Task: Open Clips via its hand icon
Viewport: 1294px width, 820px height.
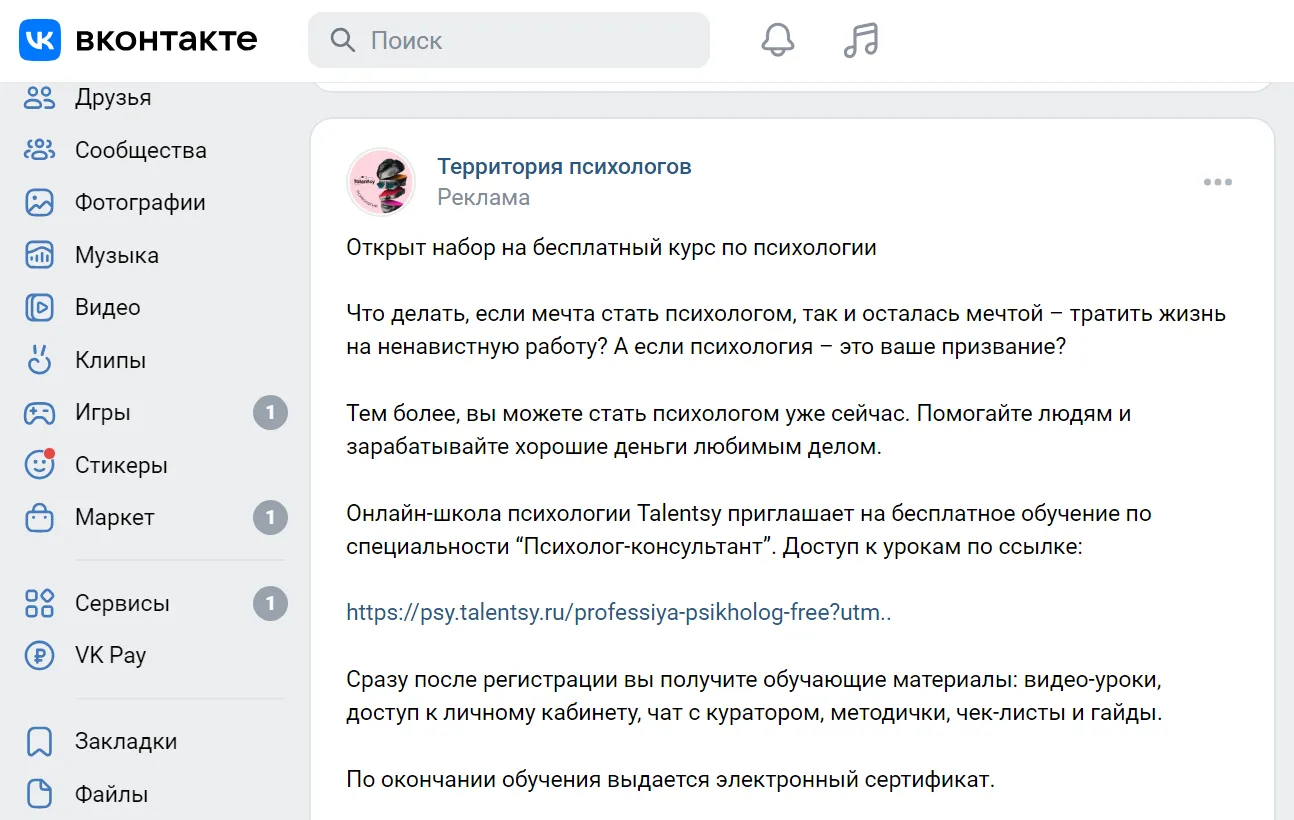Action: coord(40,360)
